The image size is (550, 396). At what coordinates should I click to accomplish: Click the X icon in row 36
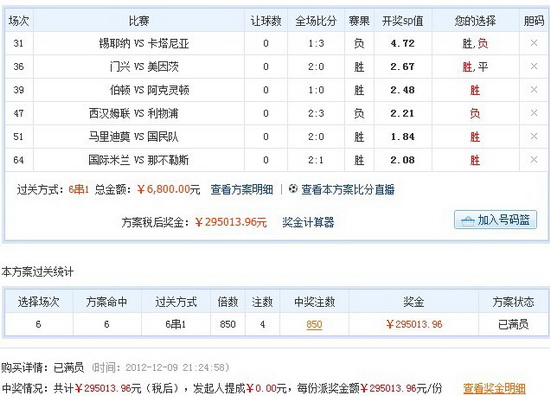[x=534, y=66]
